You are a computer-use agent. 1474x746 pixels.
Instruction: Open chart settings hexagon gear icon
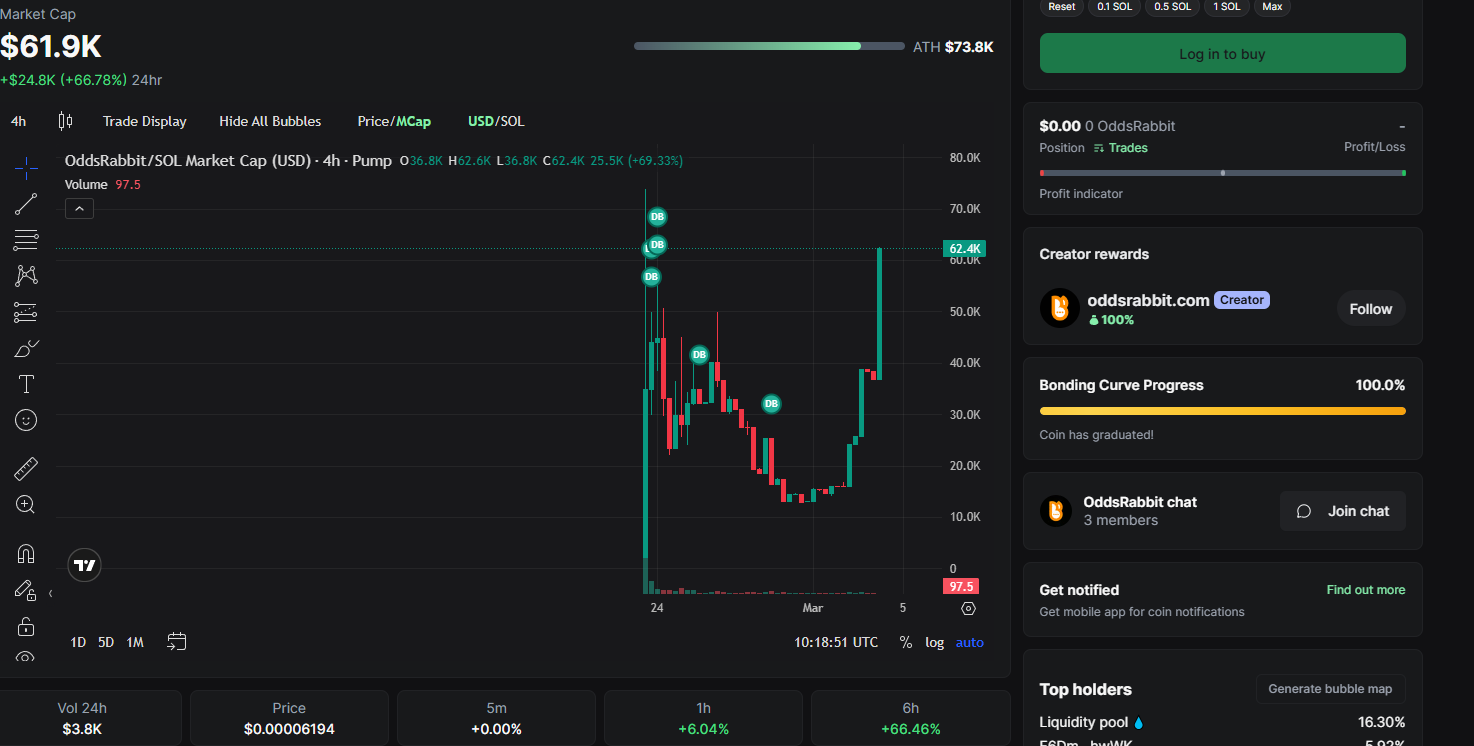967,608
